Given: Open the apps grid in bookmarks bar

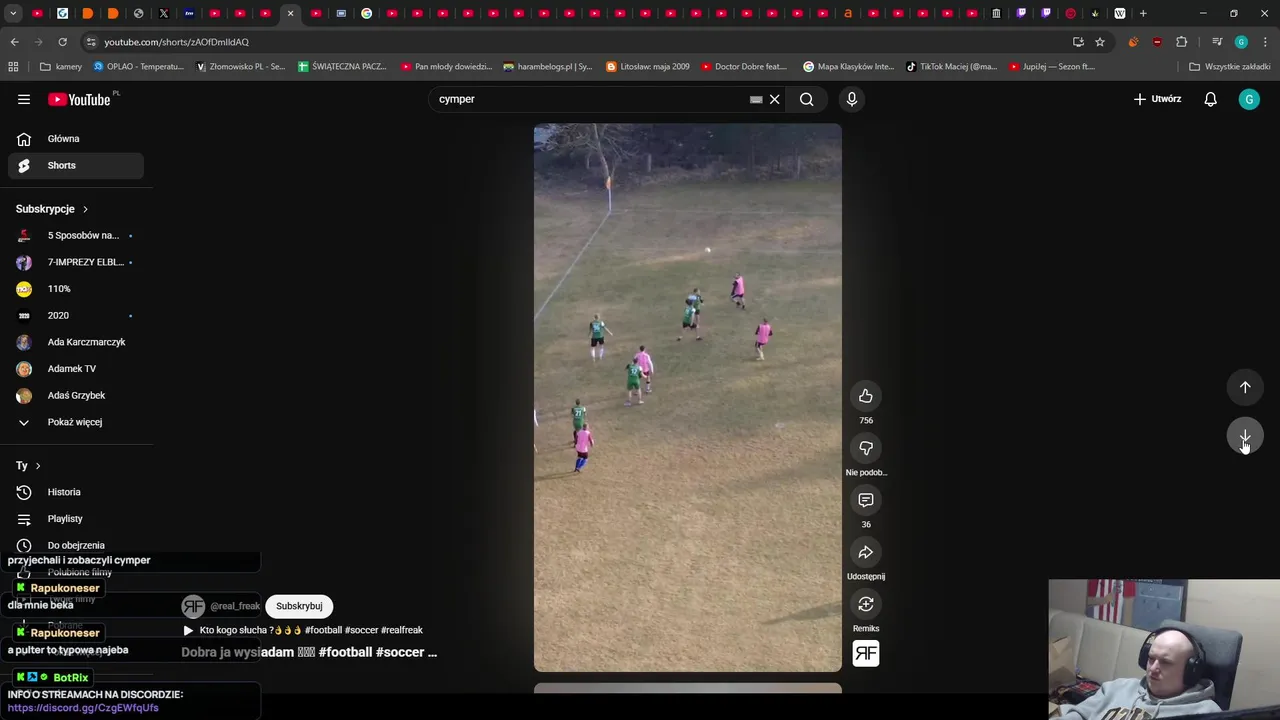Looking at the screenshot, I should click(x=13, y=67).
